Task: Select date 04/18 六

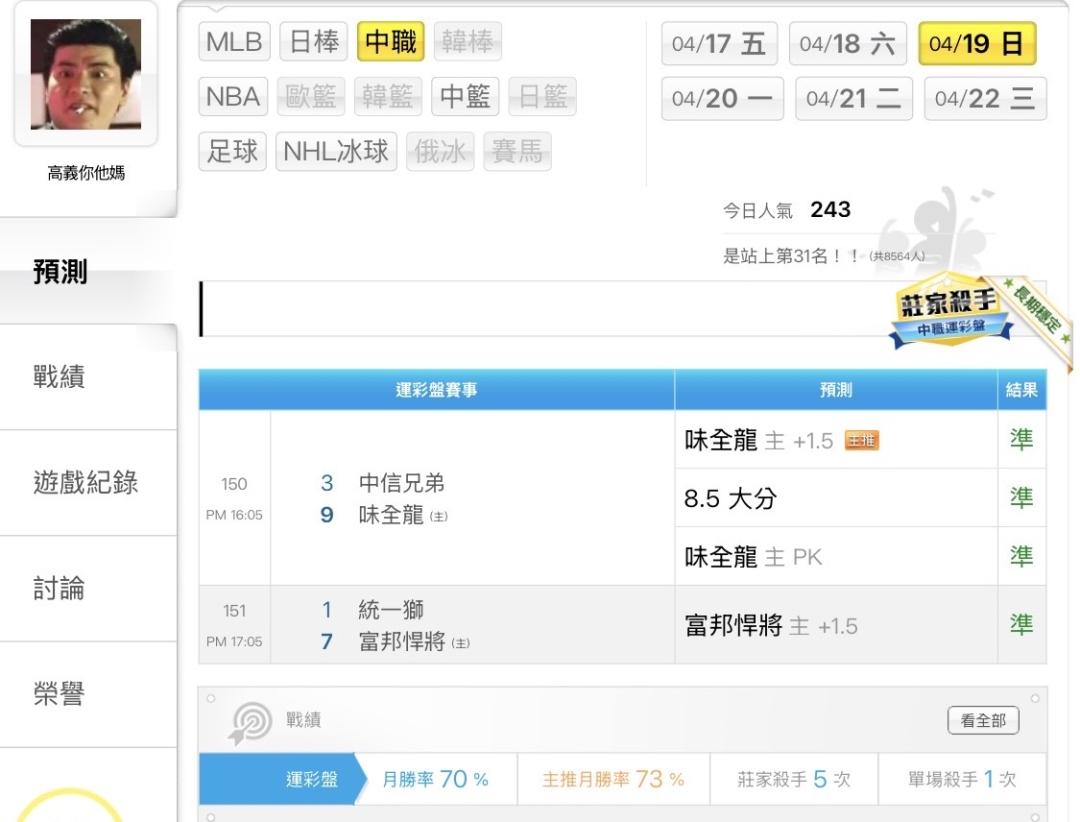Action: (x=847, y=45)
